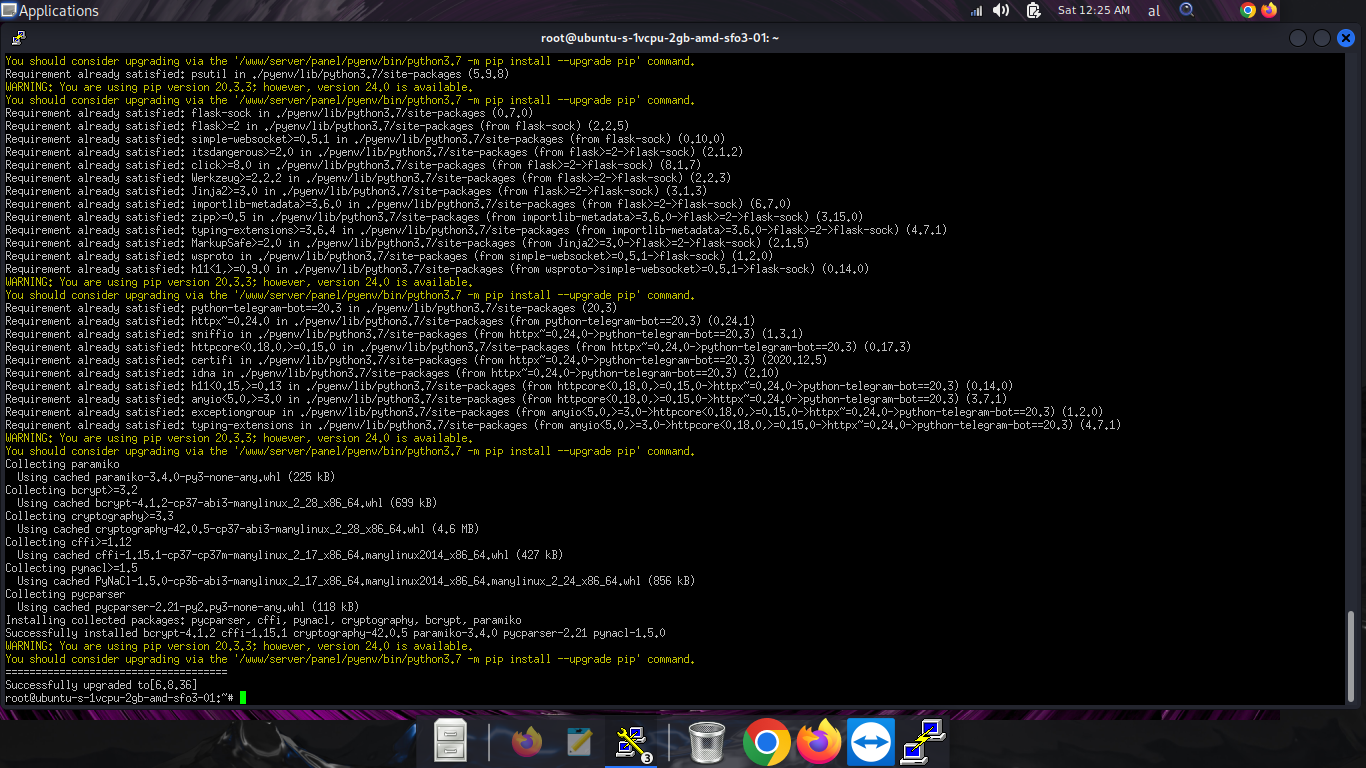Open the Trash bin in the dock

707,742
